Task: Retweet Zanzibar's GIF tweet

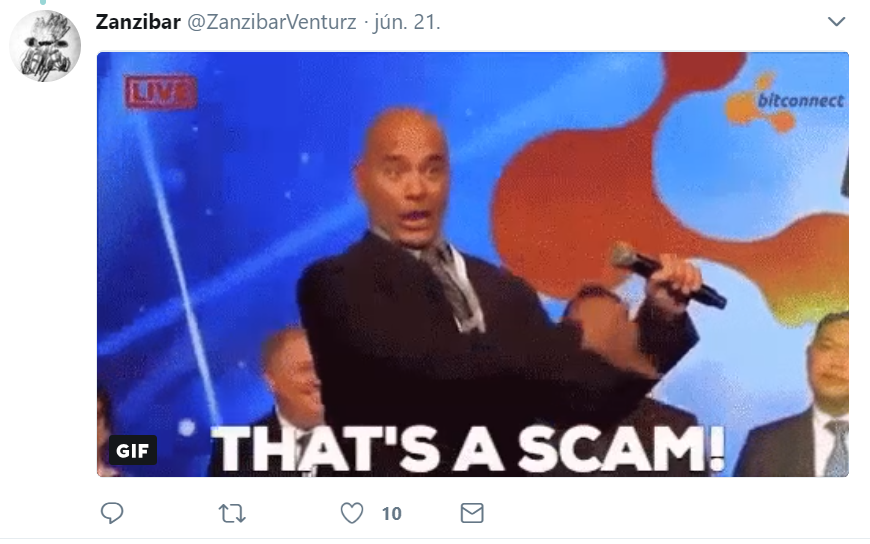Action: coord(232,513)
